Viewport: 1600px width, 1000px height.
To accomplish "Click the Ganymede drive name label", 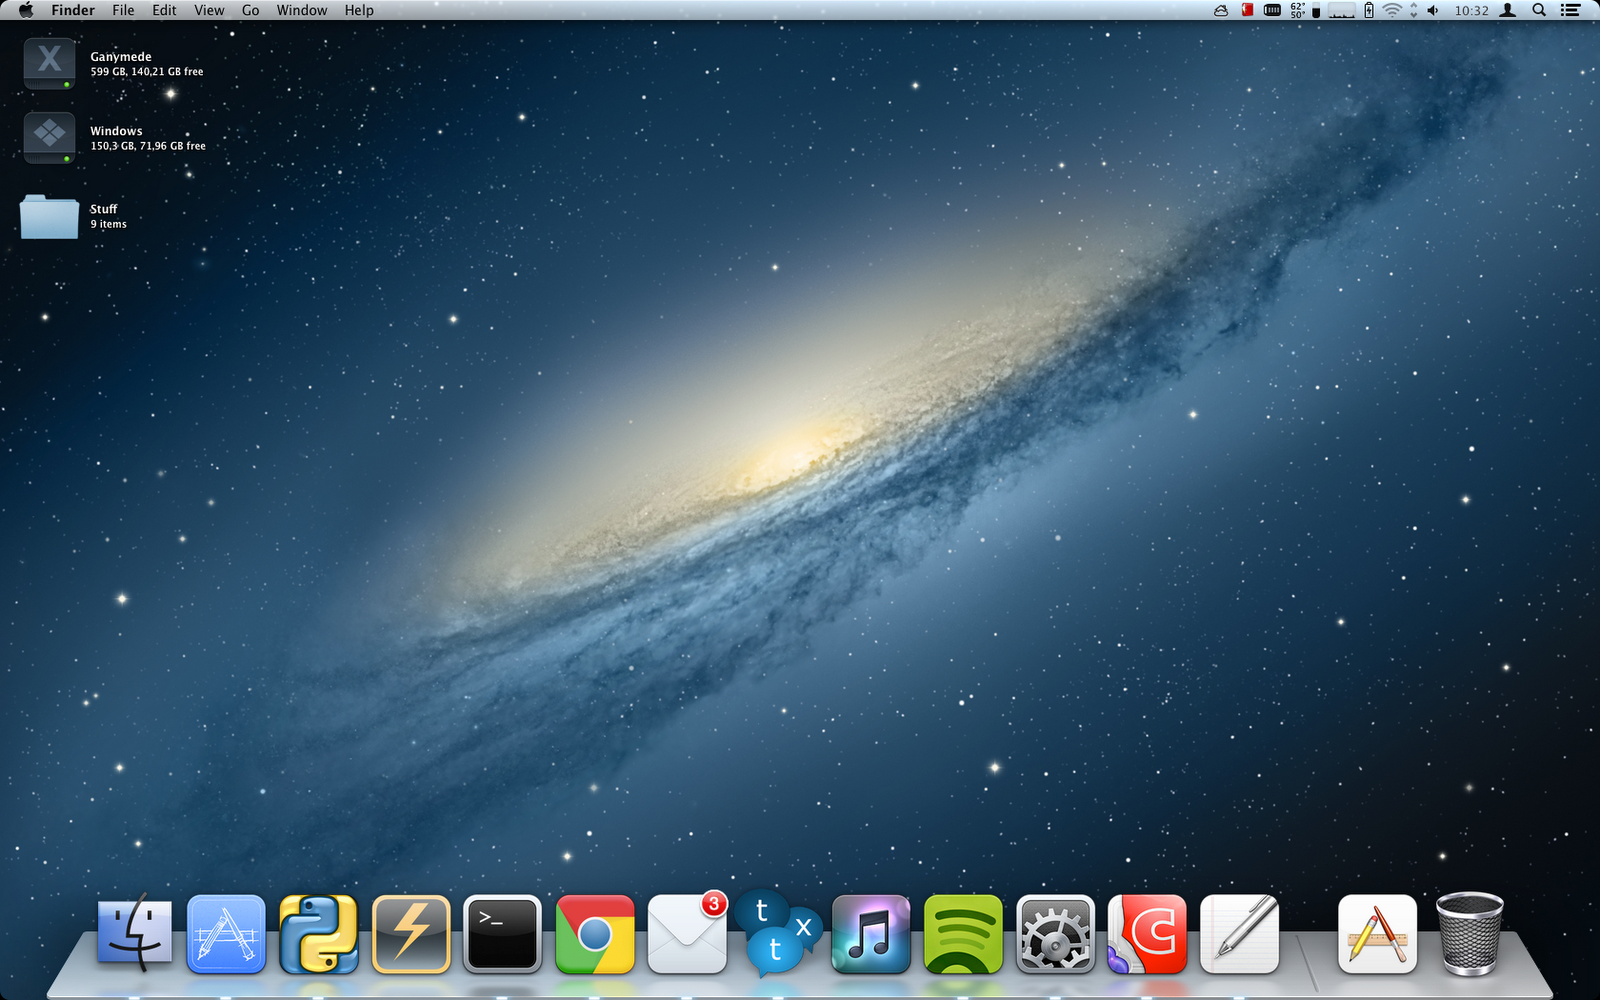I will coord(121,57).
